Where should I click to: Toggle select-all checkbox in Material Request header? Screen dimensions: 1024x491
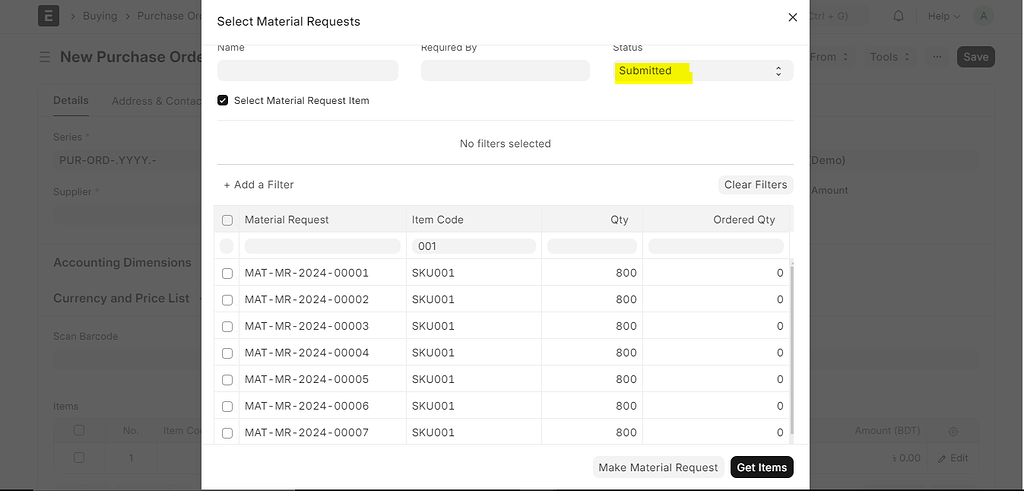[x=227, y=220]
